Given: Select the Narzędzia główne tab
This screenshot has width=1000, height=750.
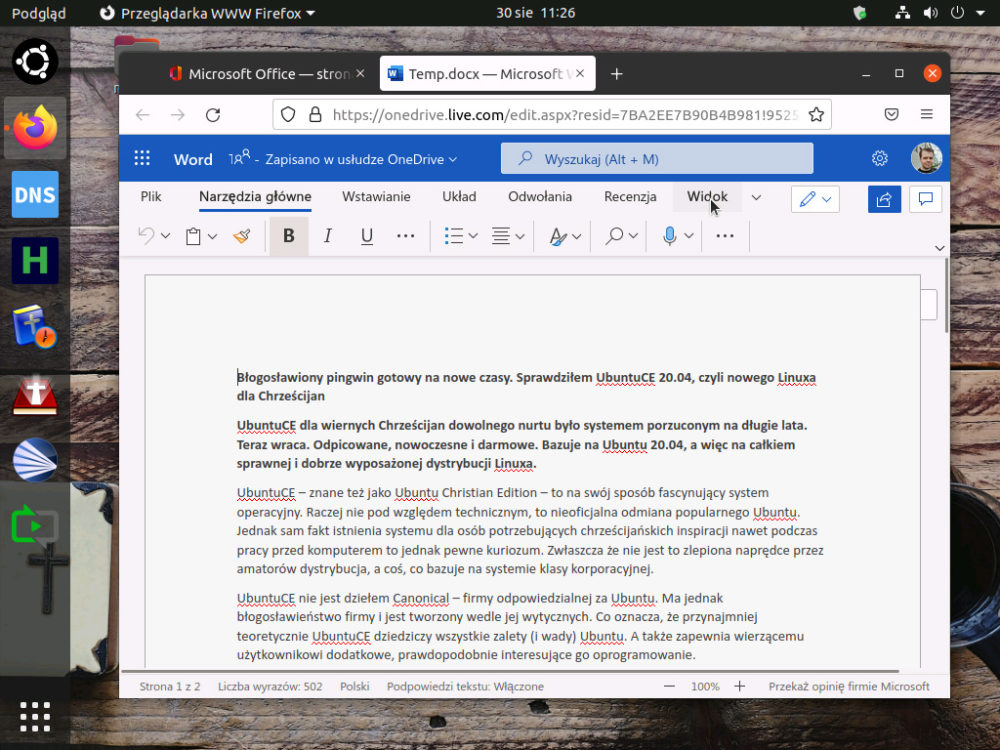Looking at the screenshot, I should 255,196.
